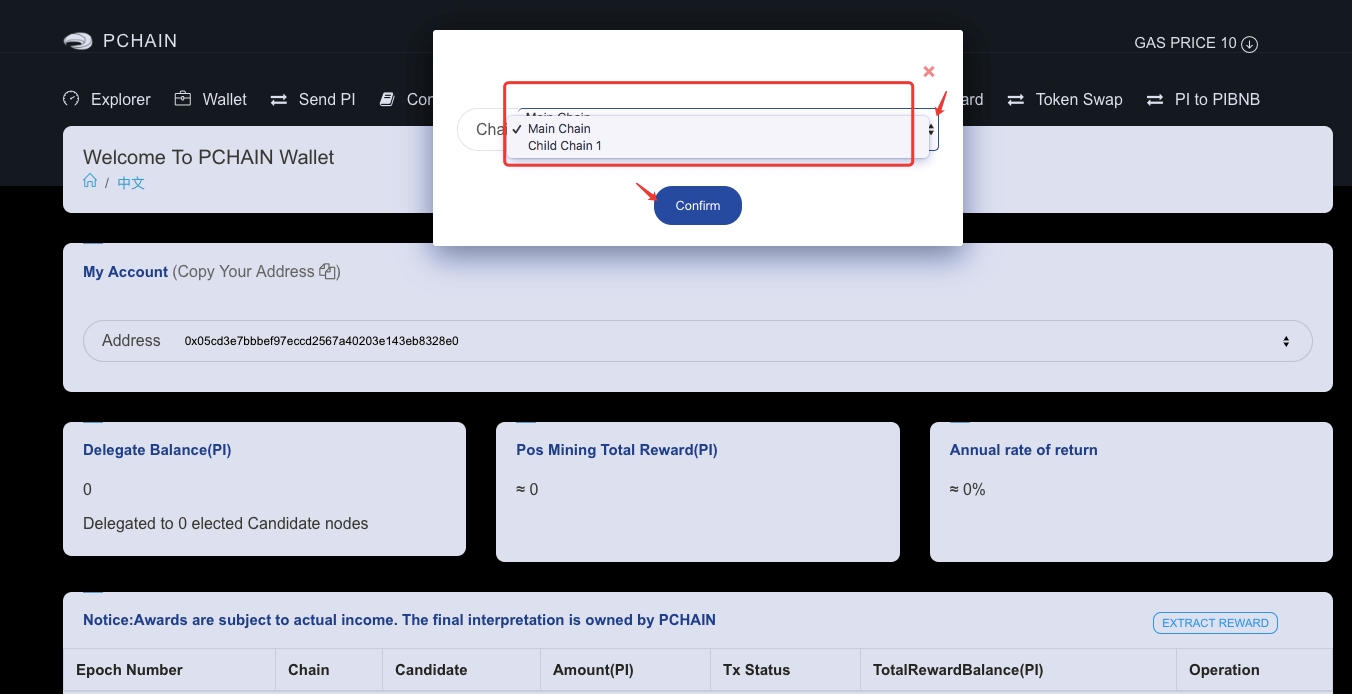Close the chain selection dialog

pos(928,71)
